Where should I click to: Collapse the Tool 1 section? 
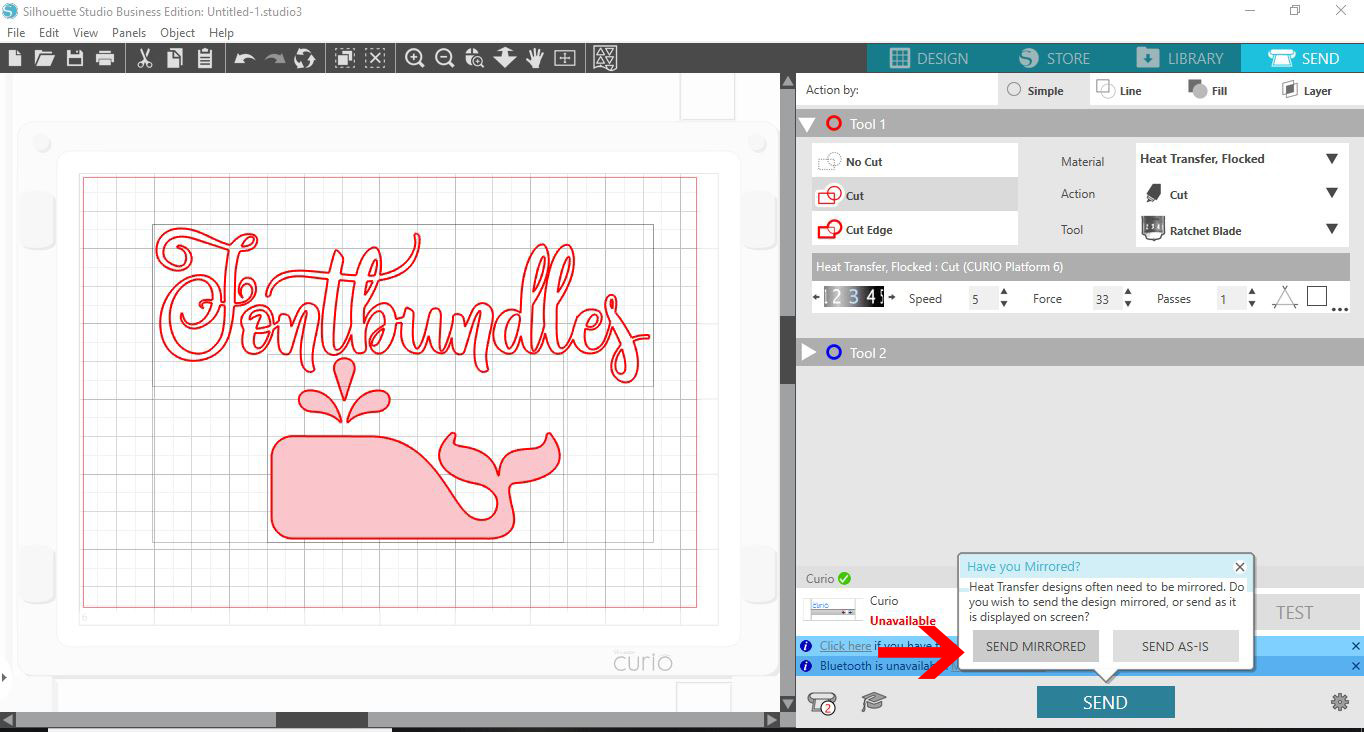[x=808, y=124]
